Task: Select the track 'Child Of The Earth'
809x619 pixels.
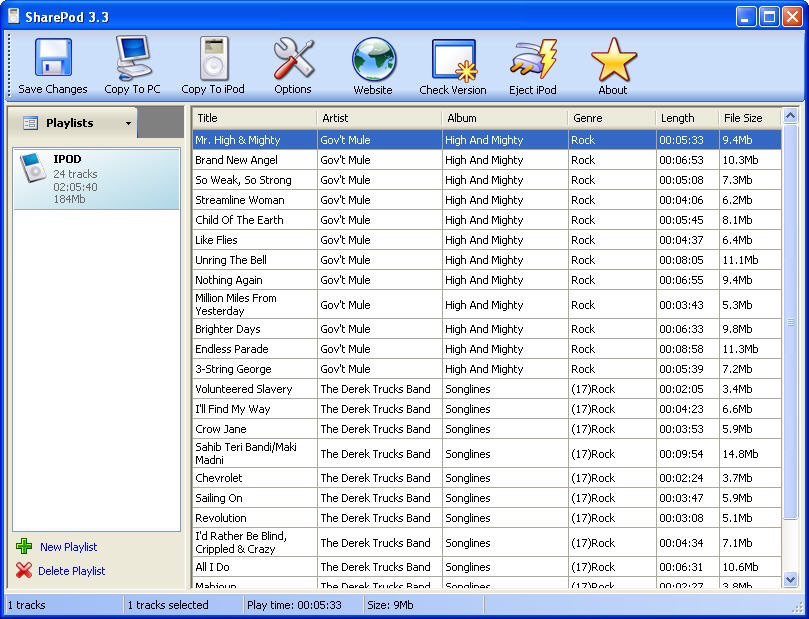Action: tap(487, 220)
